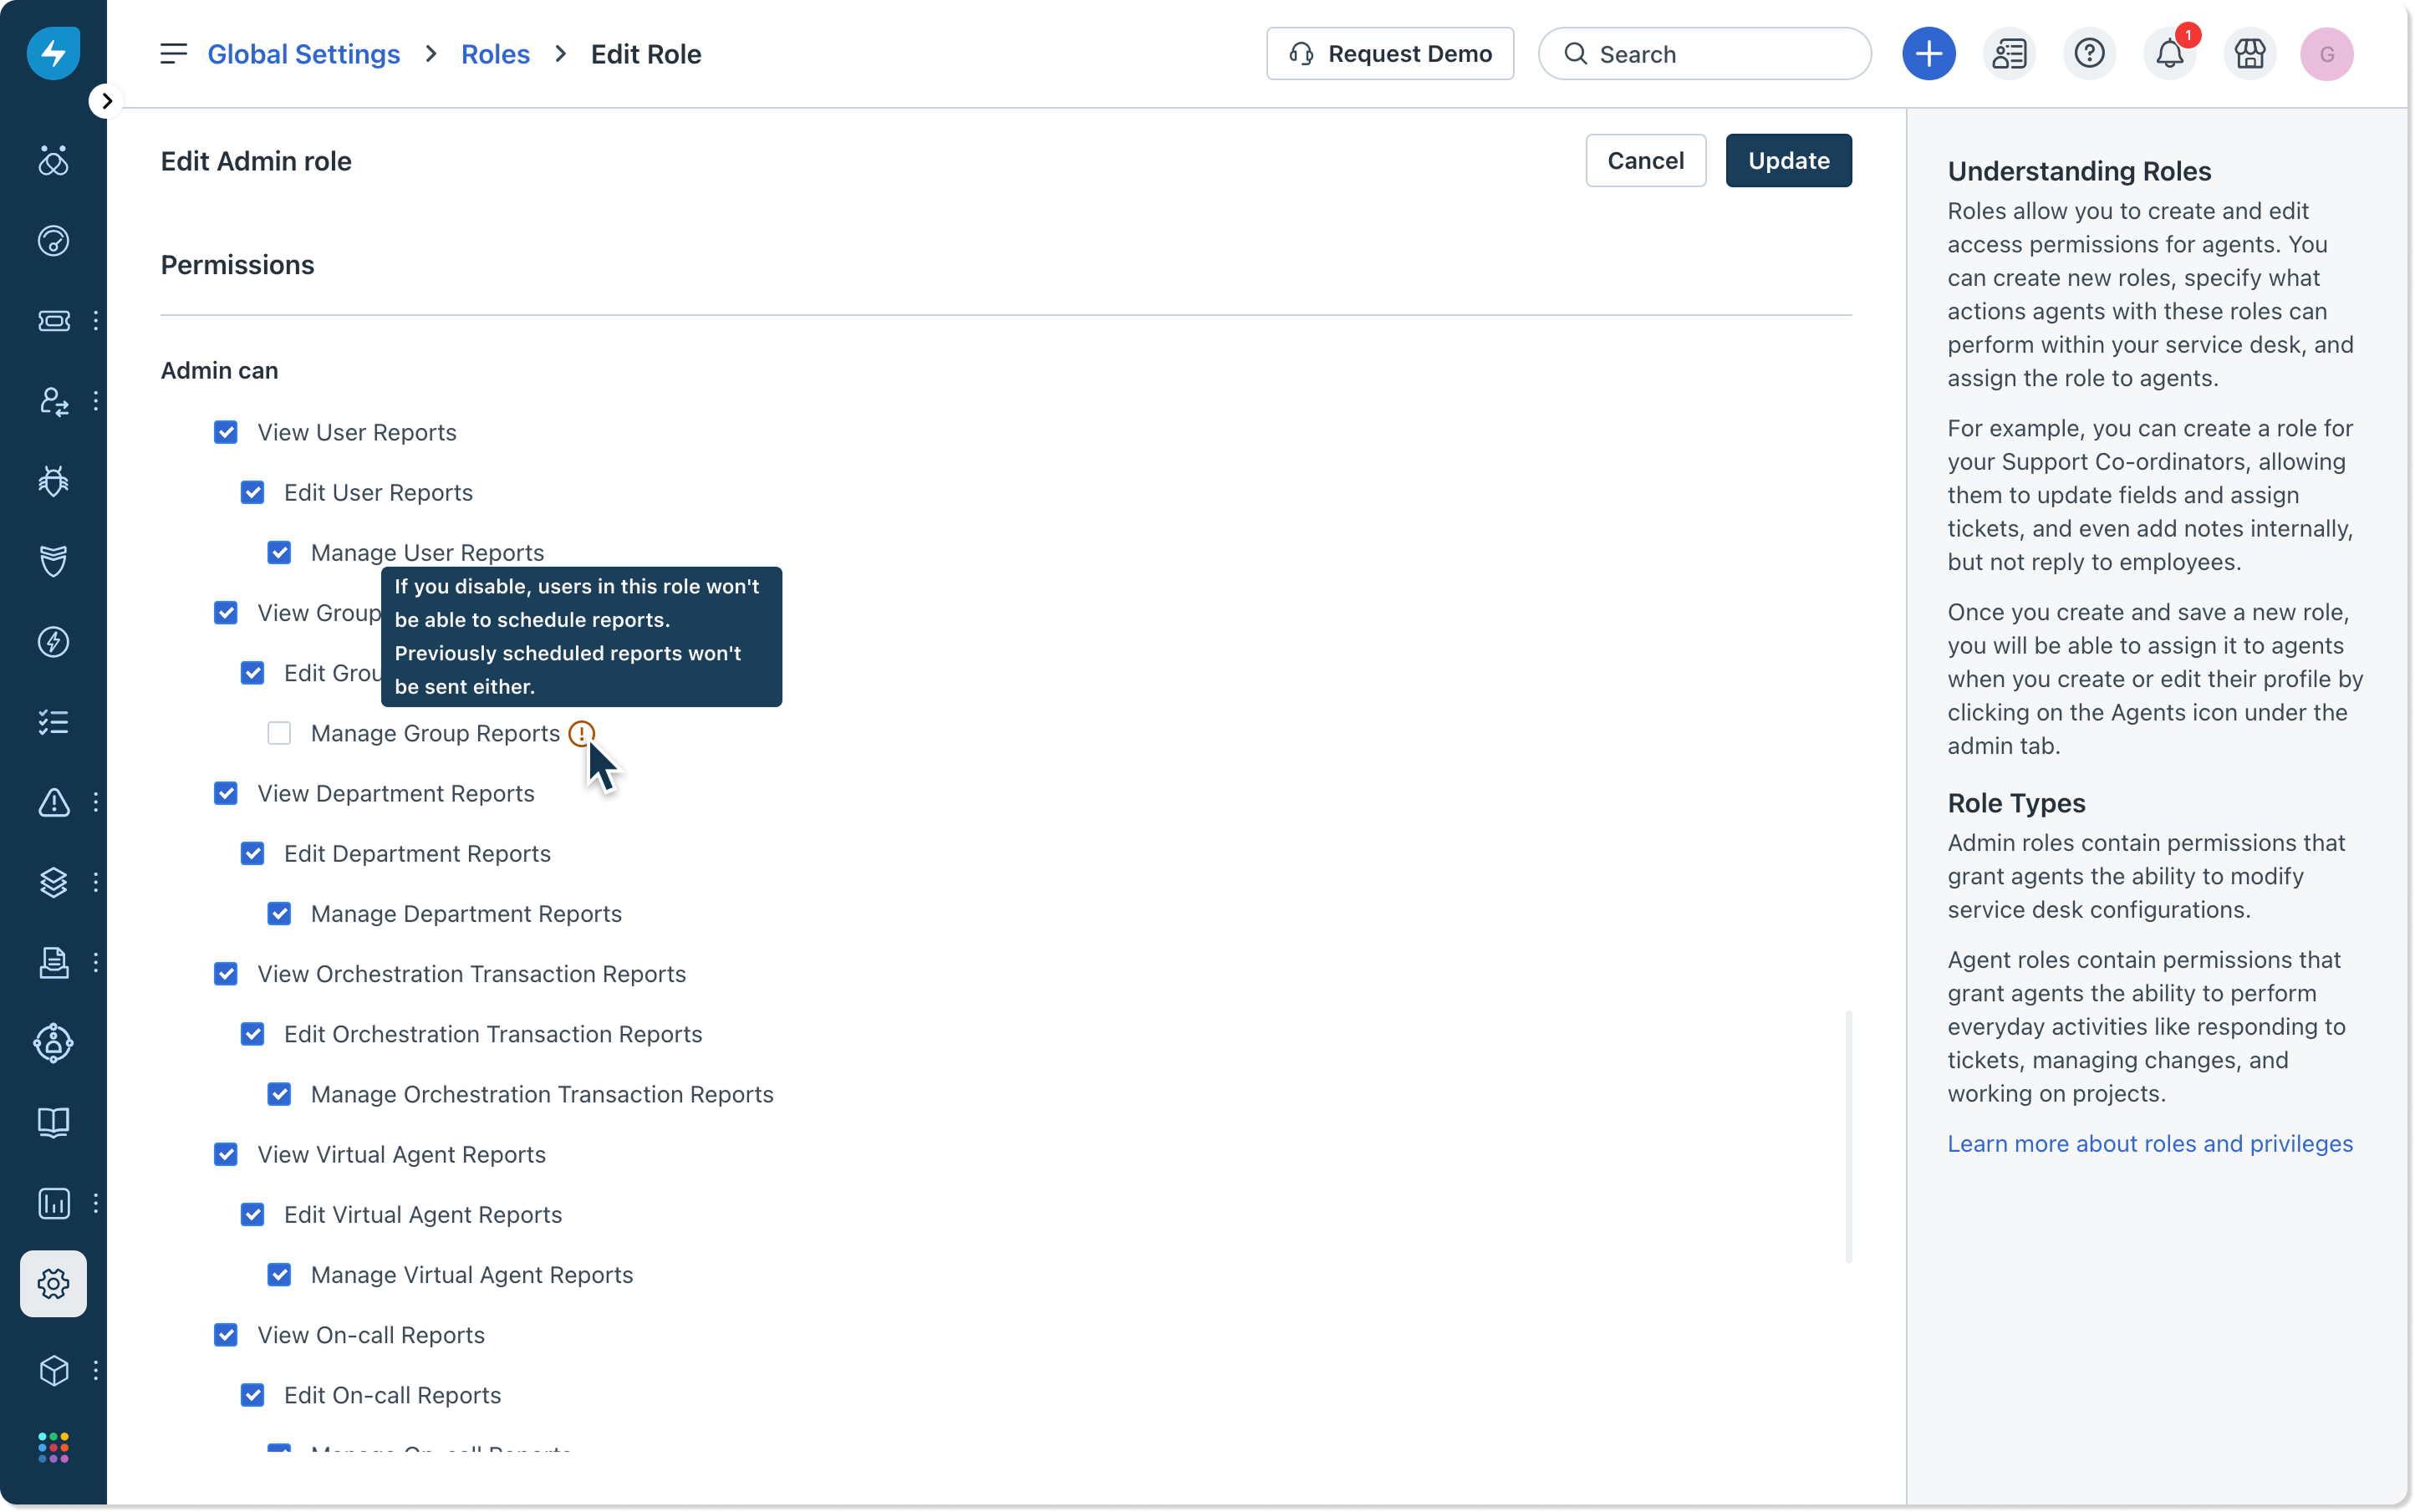Open the Admin settings gear in sidebar
Screen dimensions: 2415x1512
[53, 1283]
